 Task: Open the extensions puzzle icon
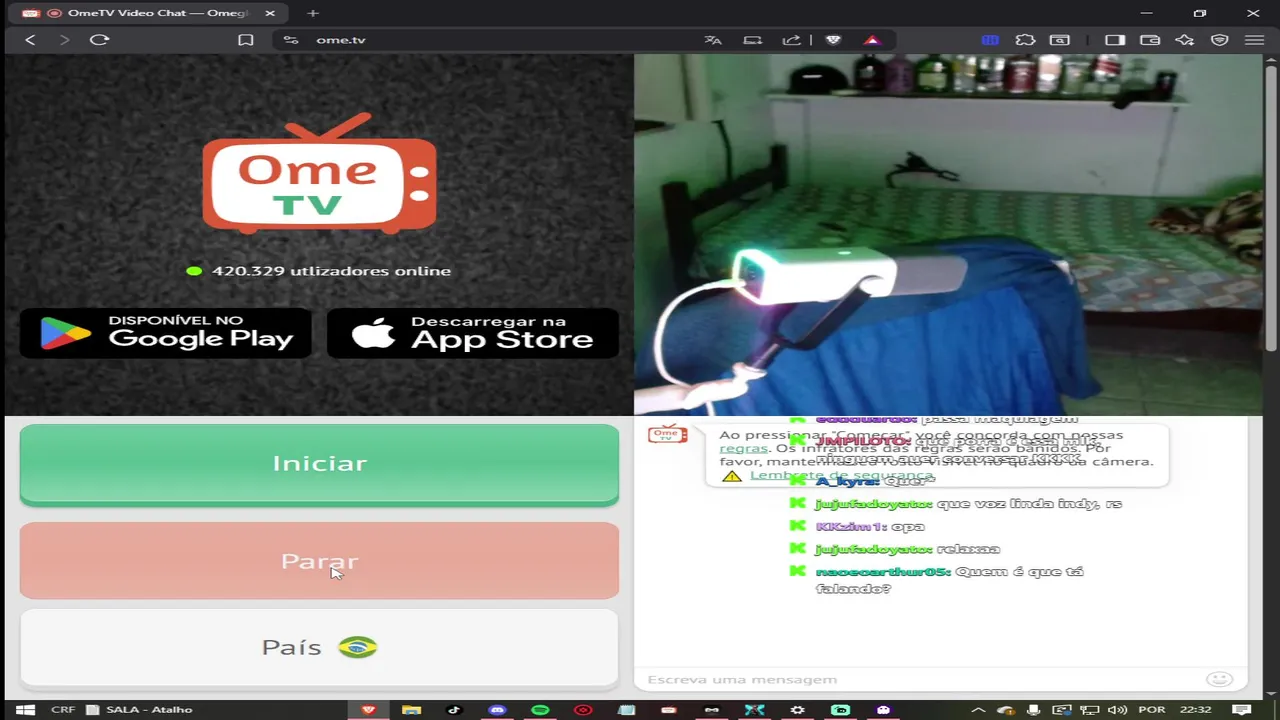[1025, 40]
